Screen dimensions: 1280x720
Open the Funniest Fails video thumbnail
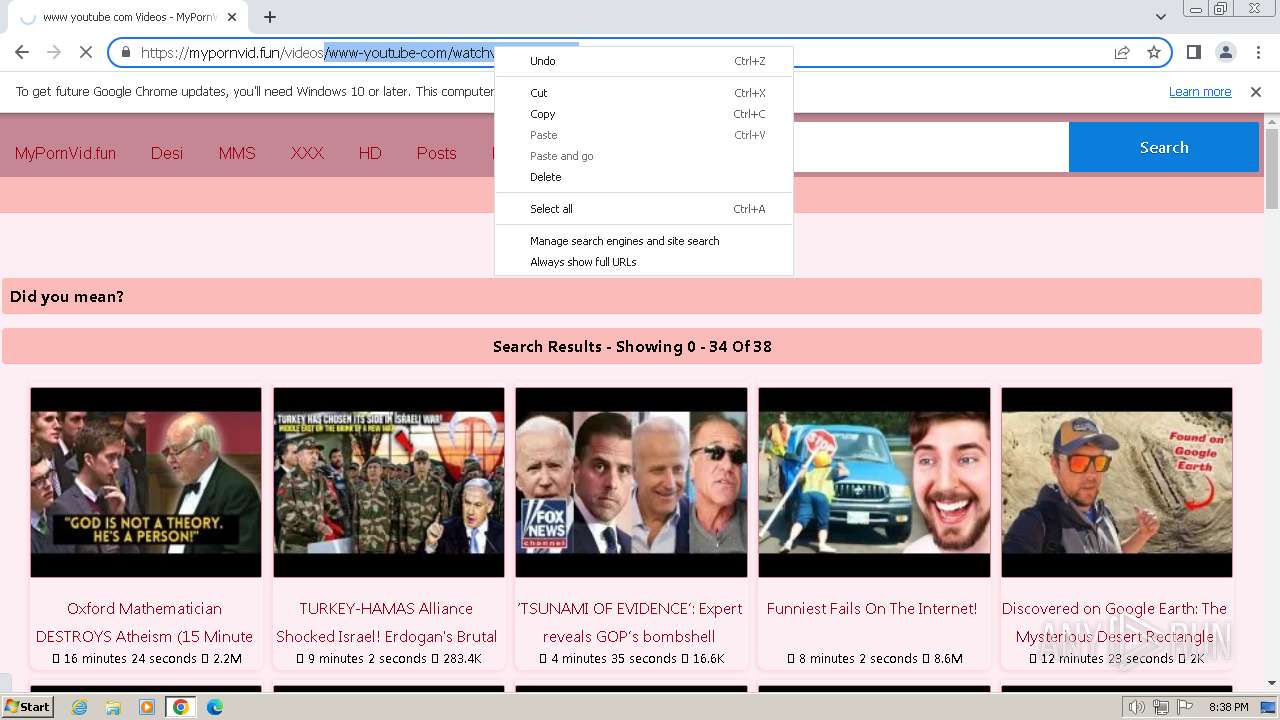click(874, 482)
